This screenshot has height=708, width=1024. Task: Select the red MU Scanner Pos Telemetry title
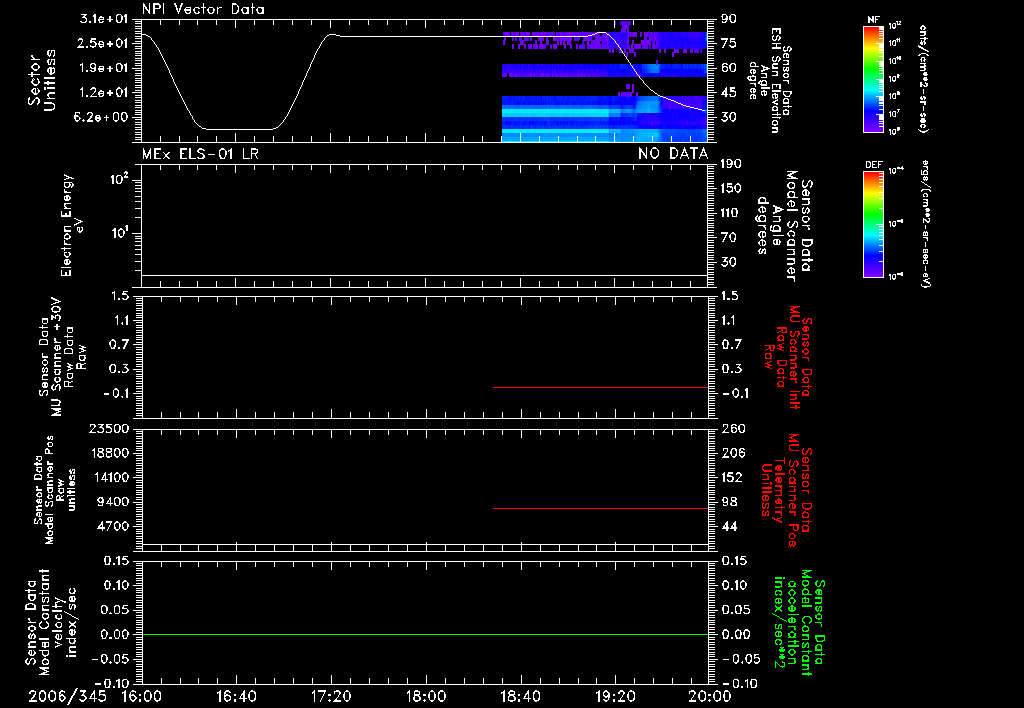tap(788, 490)
